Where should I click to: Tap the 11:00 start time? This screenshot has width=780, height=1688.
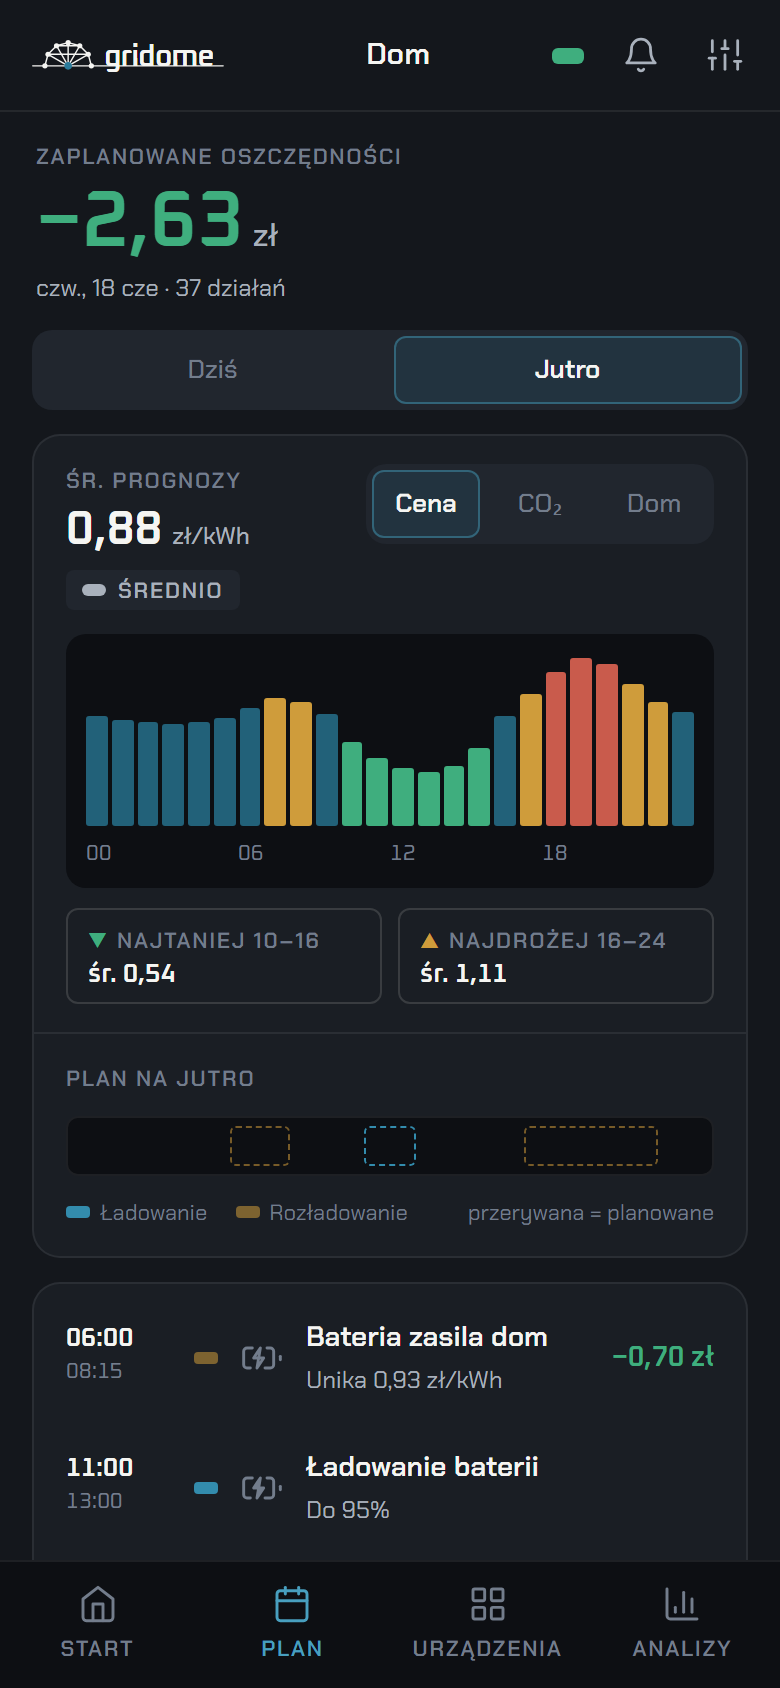tap(100, 1468)
